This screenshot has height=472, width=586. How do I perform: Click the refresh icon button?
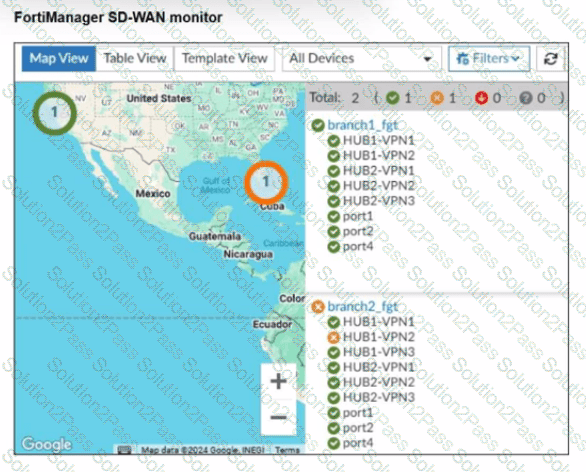tap(550, 59)
